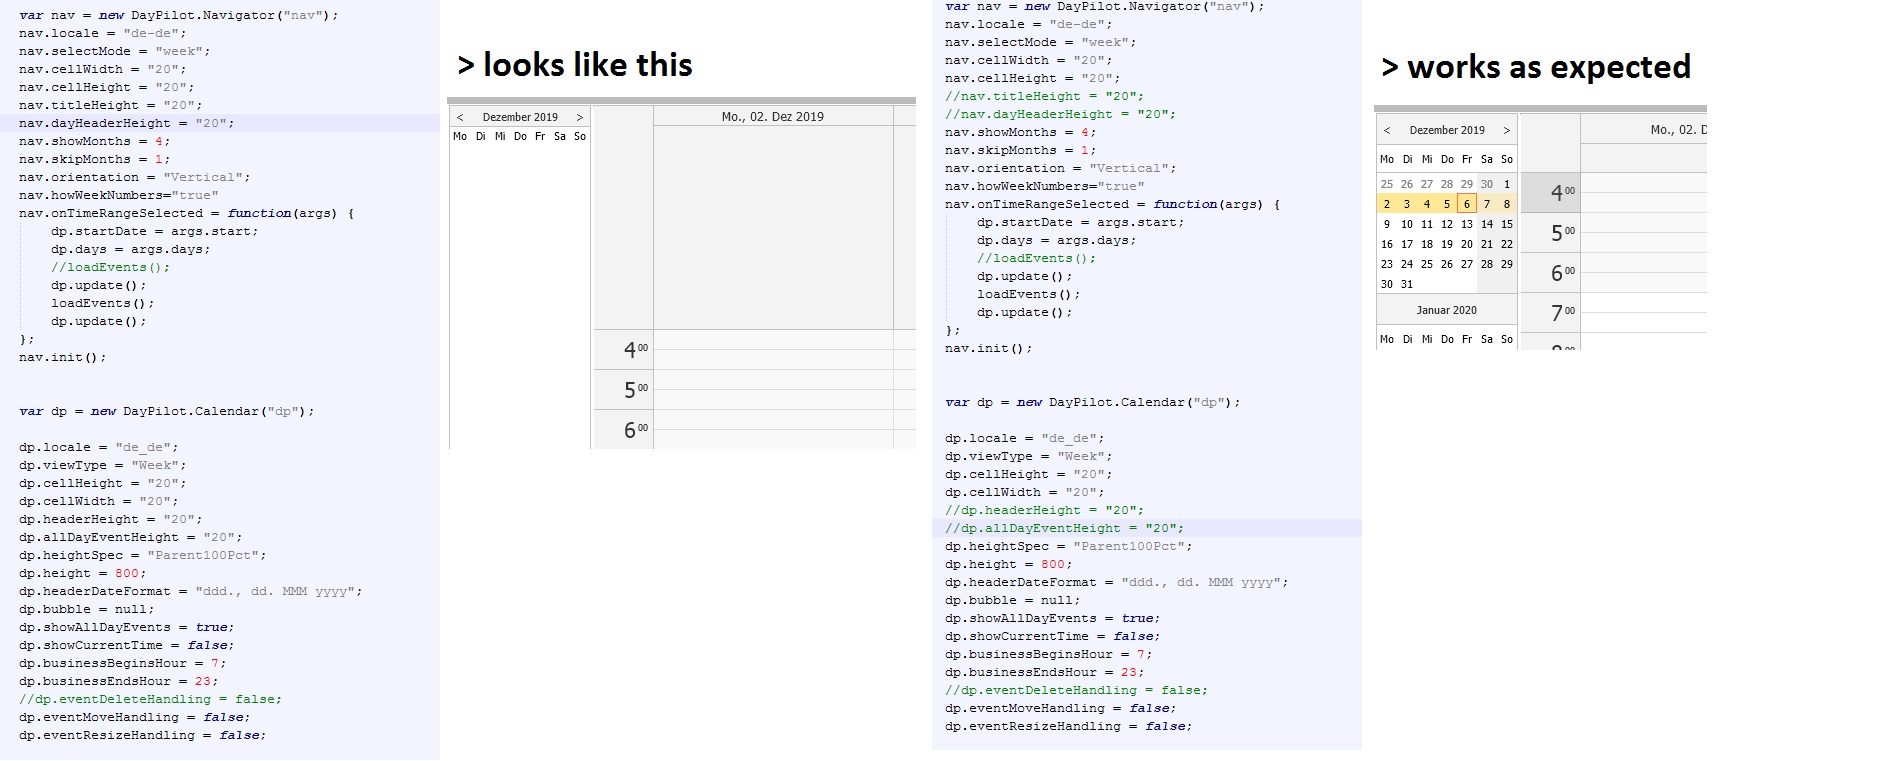Screen dimensions: 1900x761
Task: Click 'loadEvents();' uncommented line in right code
Action: 1028,294
